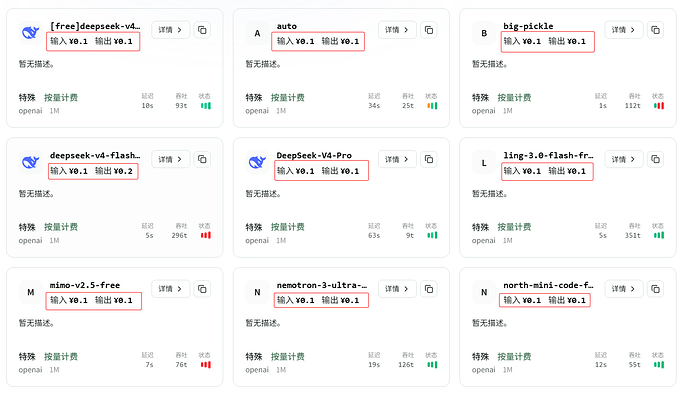690x397 pixels.
Task: Click red status bars of deepseek-v4-flash card
Action: (206, 235)
